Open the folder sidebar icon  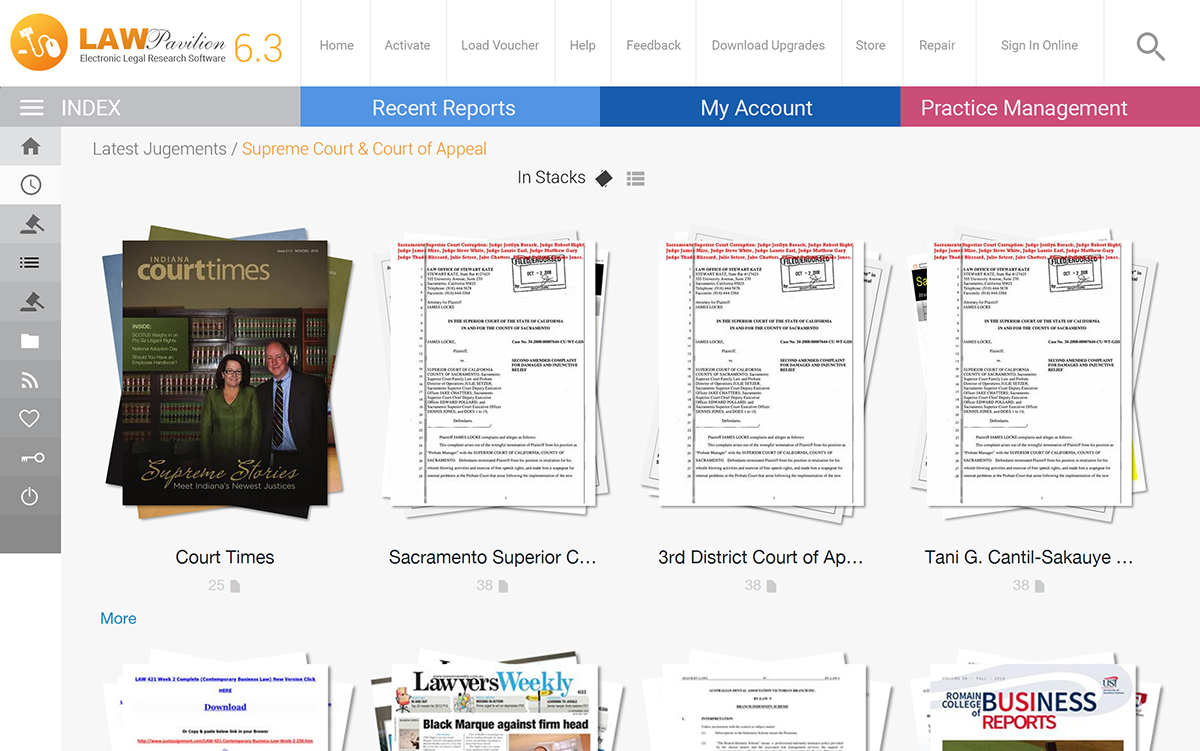point(30,341)
